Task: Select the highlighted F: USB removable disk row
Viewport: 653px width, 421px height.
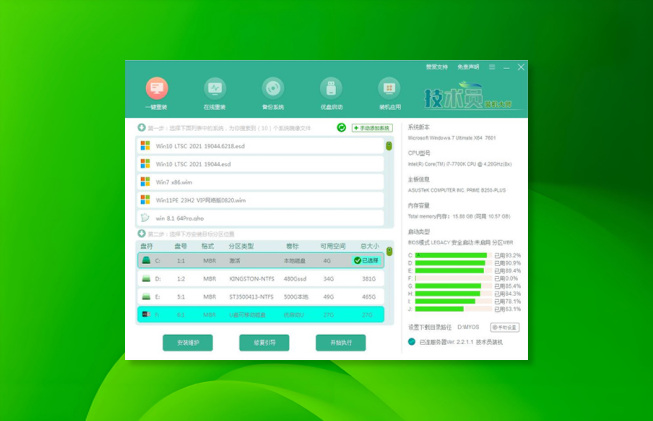Action: coord(260,314)
